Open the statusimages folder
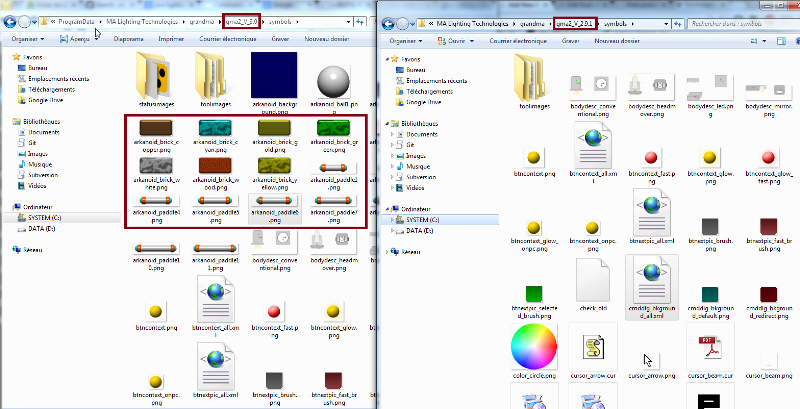 click(156, 75)
